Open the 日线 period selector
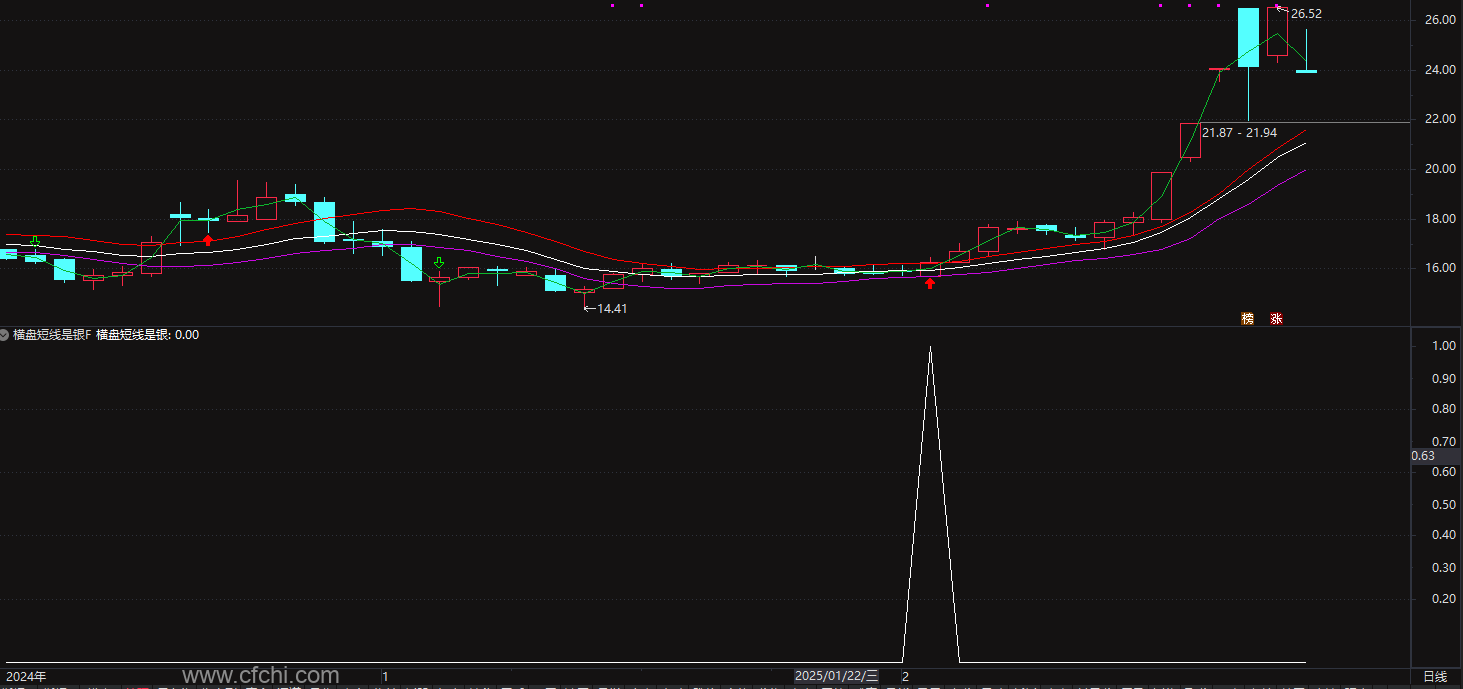Viewport: 1463px width, 689px height. pyautogui.click(x=1435, y=677)
